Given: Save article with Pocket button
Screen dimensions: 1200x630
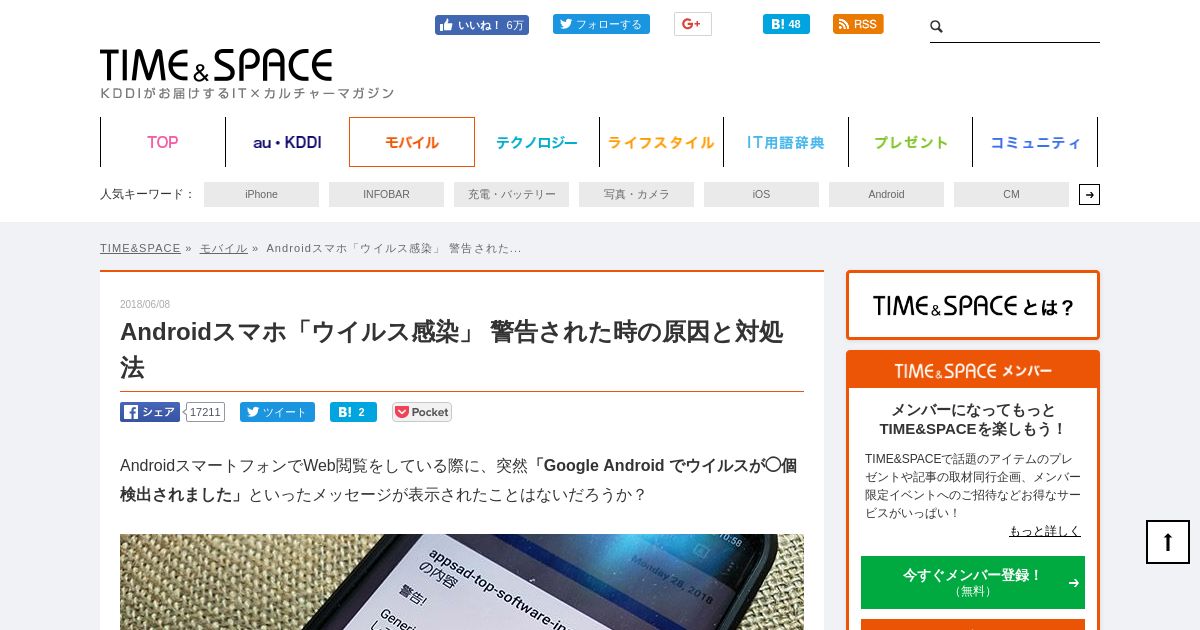Looking at the screenshot, I should pyautogui.click(x=422, y=412).
